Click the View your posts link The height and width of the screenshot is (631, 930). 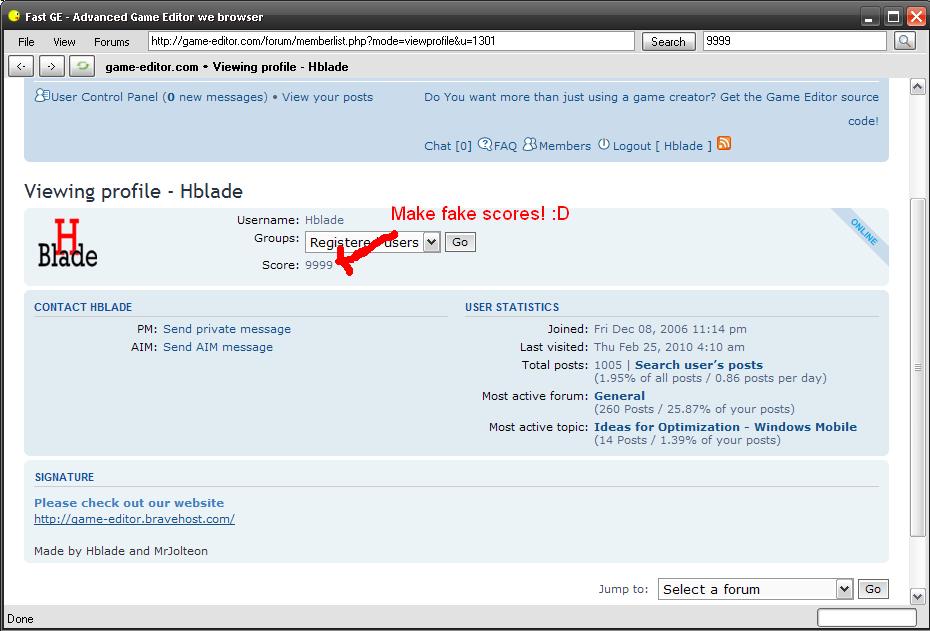tap(327, 97)
